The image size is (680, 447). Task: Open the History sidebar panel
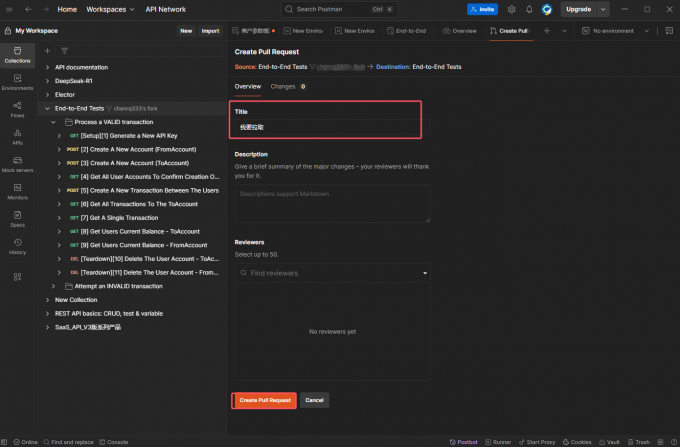[x=17, y=246]
